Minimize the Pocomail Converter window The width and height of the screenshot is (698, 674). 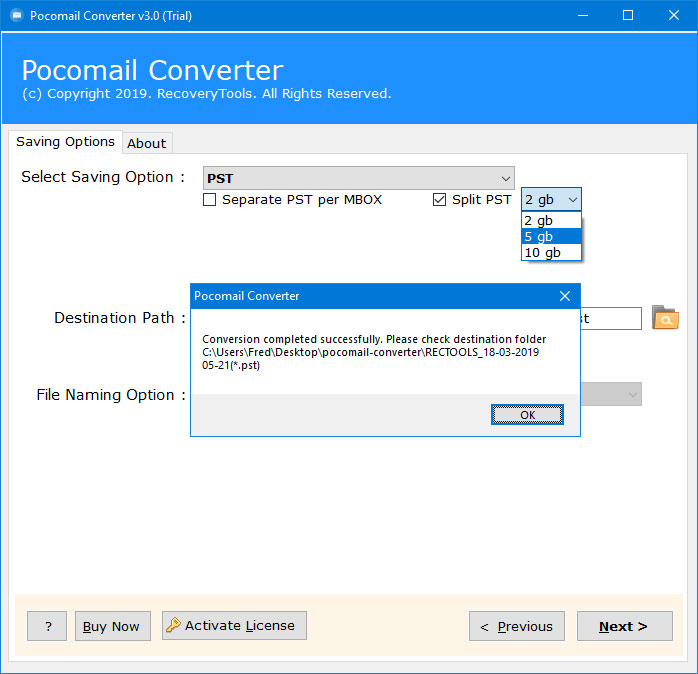coord(583,16)
